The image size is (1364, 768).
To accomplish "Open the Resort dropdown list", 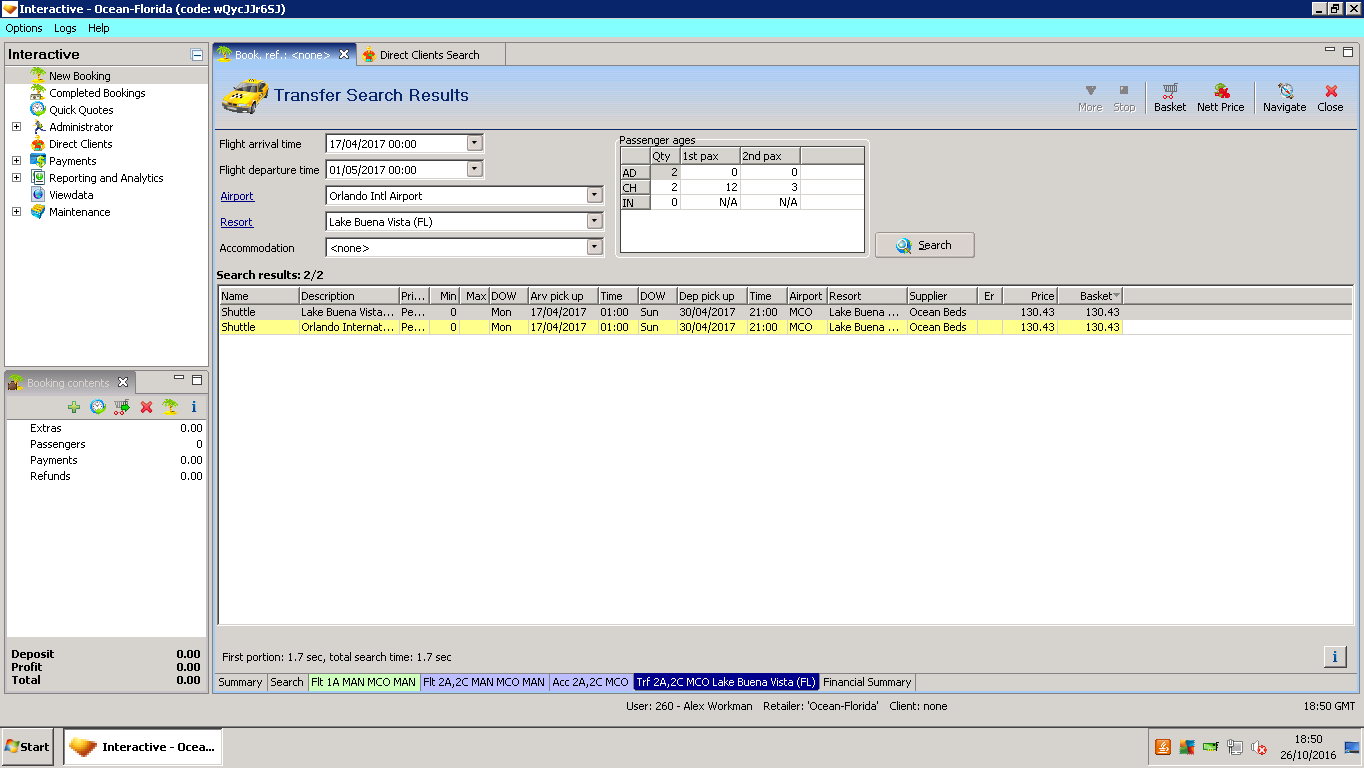I will (595, 222).
